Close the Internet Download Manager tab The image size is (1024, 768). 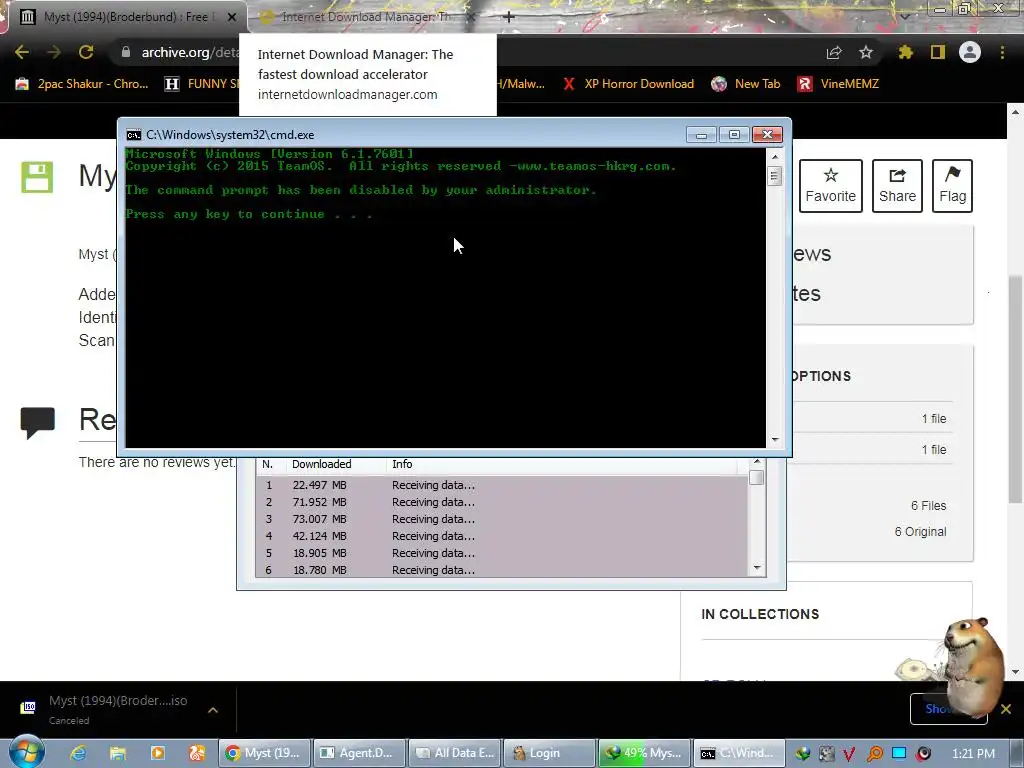tap(472, 17)
